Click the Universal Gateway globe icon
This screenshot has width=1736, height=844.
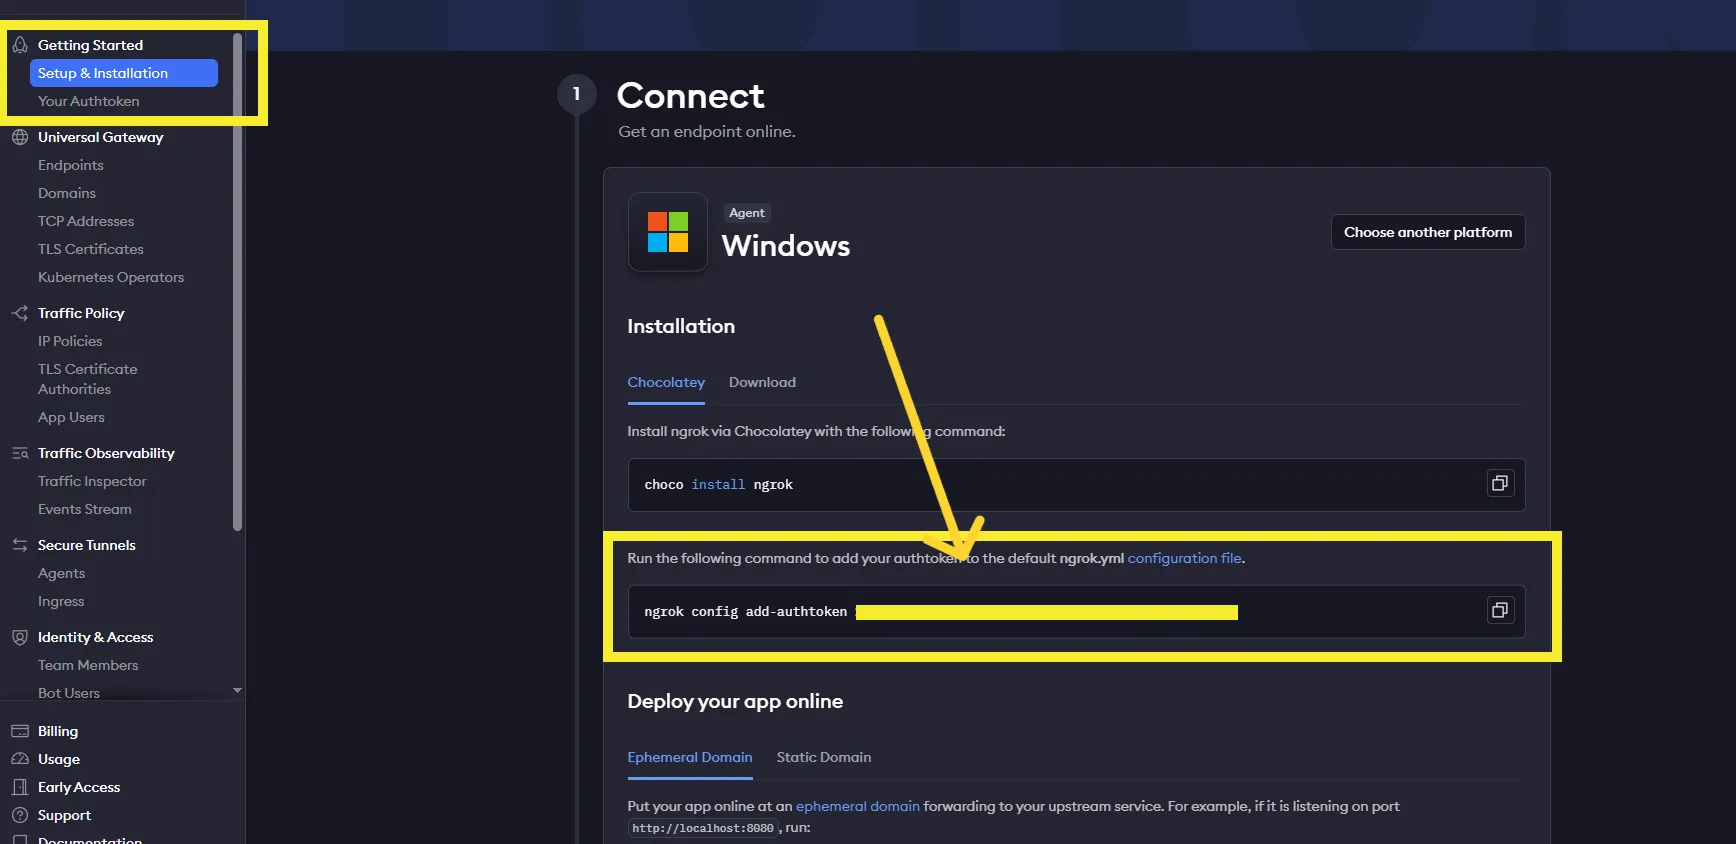(x=20, y=137)
